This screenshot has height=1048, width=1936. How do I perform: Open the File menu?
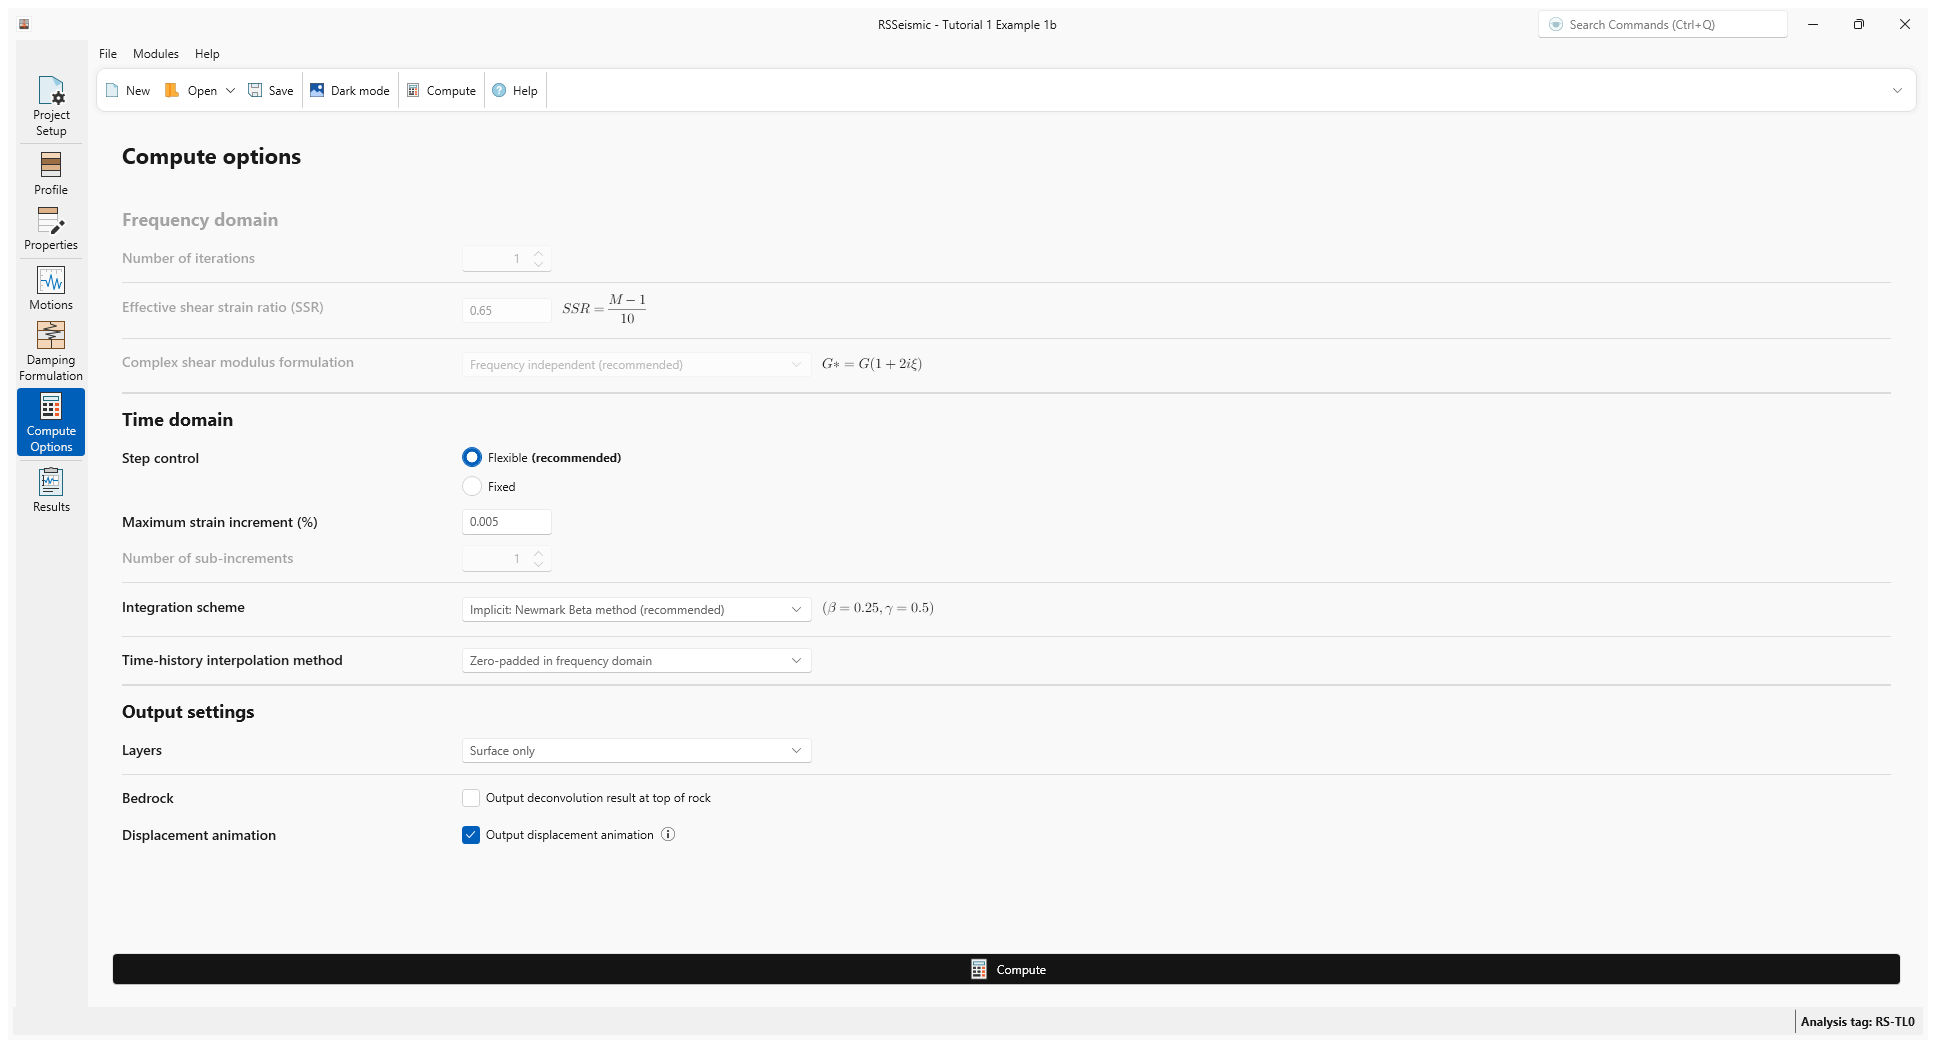point(108,54)
